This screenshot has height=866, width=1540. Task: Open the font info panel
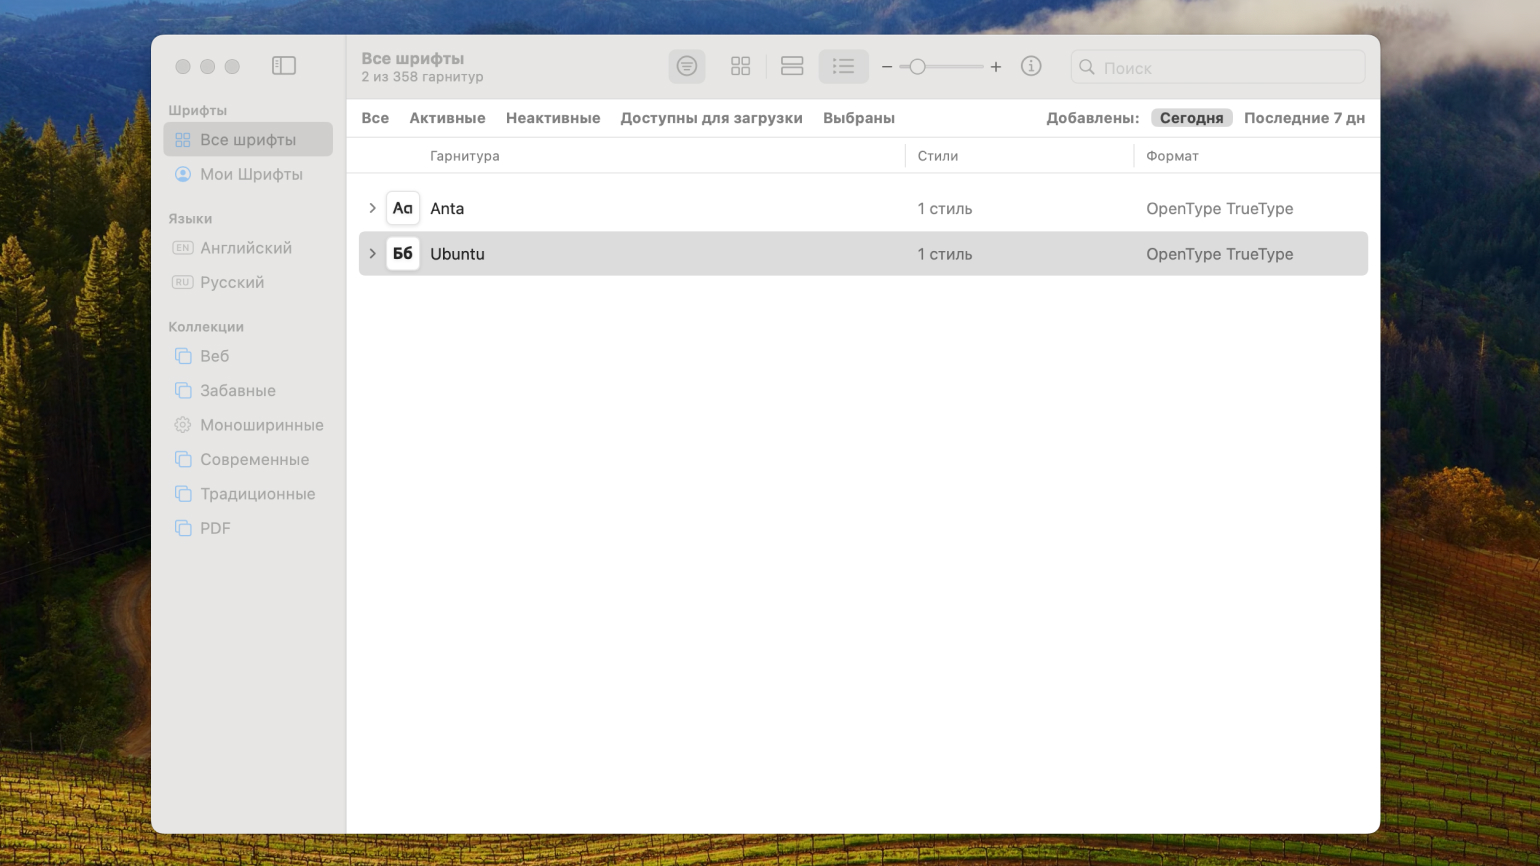[x=1031, y=66]
